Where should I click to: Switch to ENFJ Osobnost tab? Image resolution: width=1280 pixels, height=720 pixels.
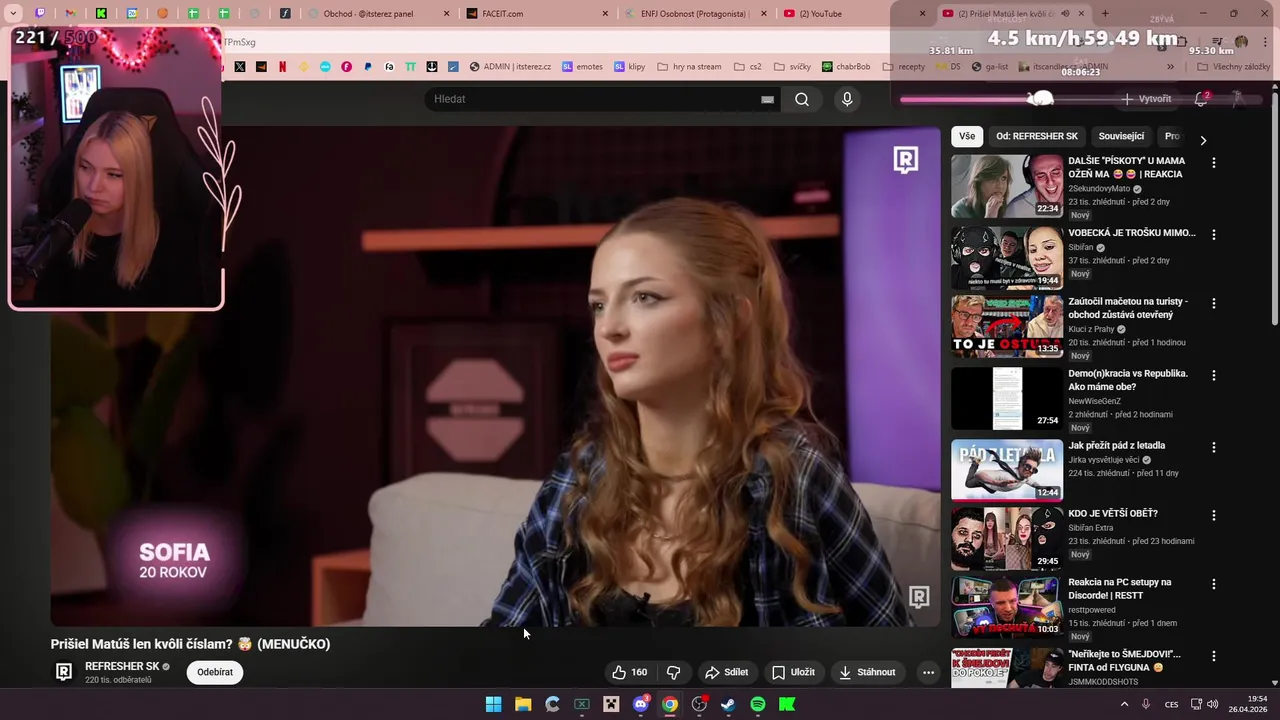695,14
